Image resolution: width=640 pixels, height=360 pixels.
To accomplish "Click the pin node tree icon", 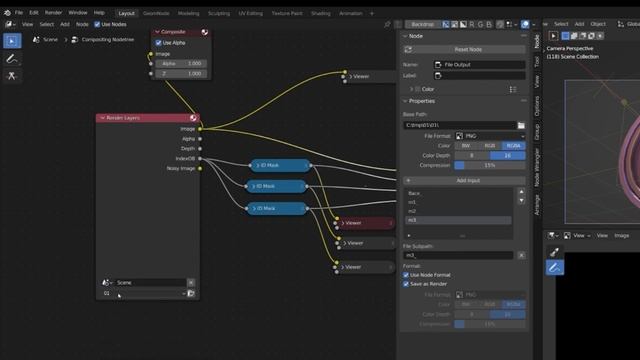I will pos(387,24).
